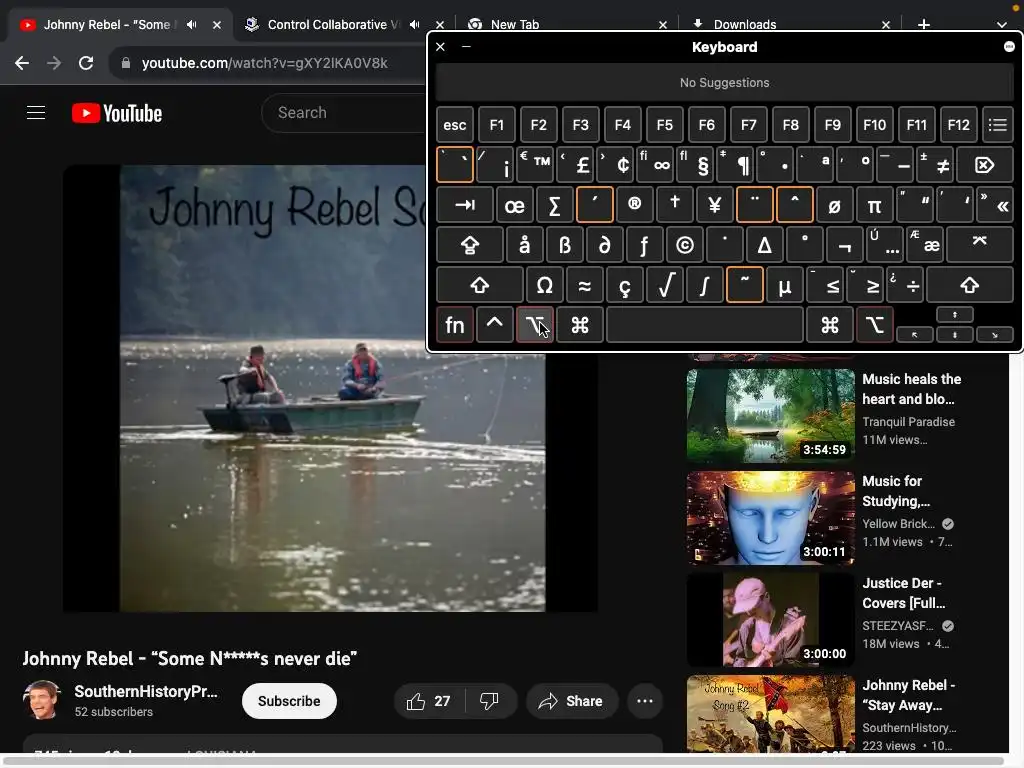Dislike the video with thumbs down
The image size is (1024, 768).
pyautogui.click(x=489, y=701)
